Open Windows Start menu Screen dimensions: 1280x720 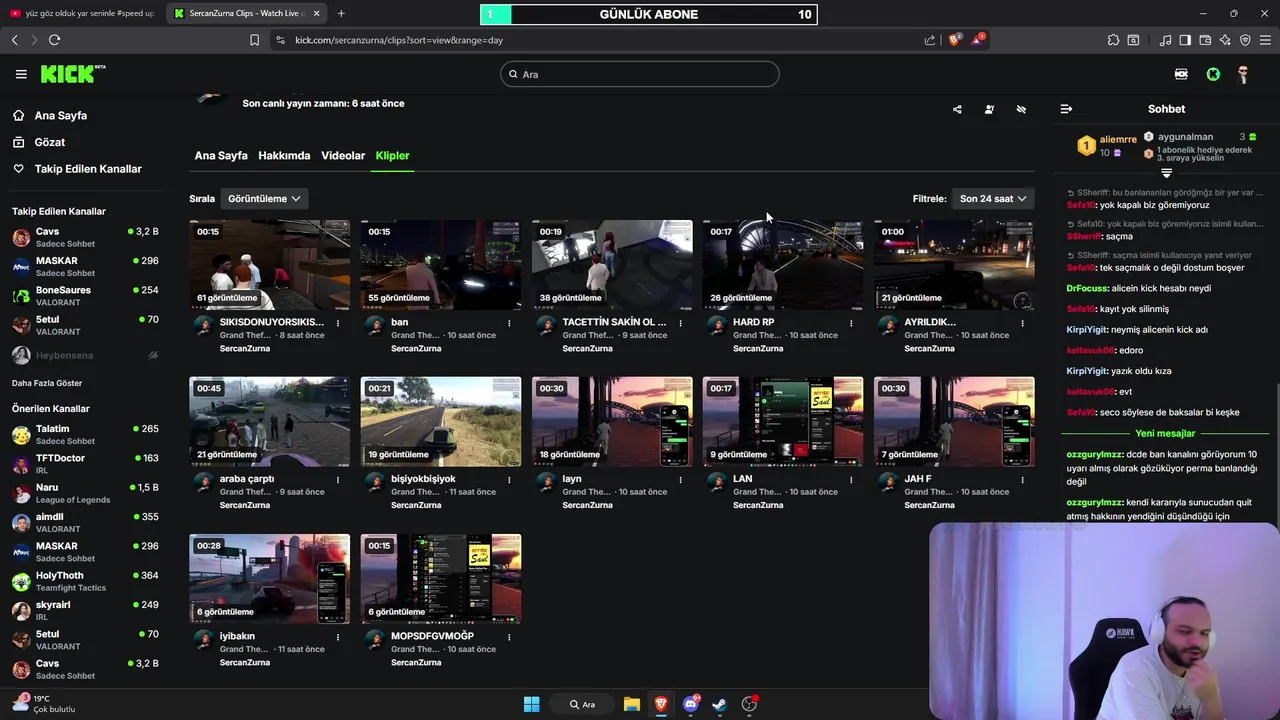tap(531, 704)
